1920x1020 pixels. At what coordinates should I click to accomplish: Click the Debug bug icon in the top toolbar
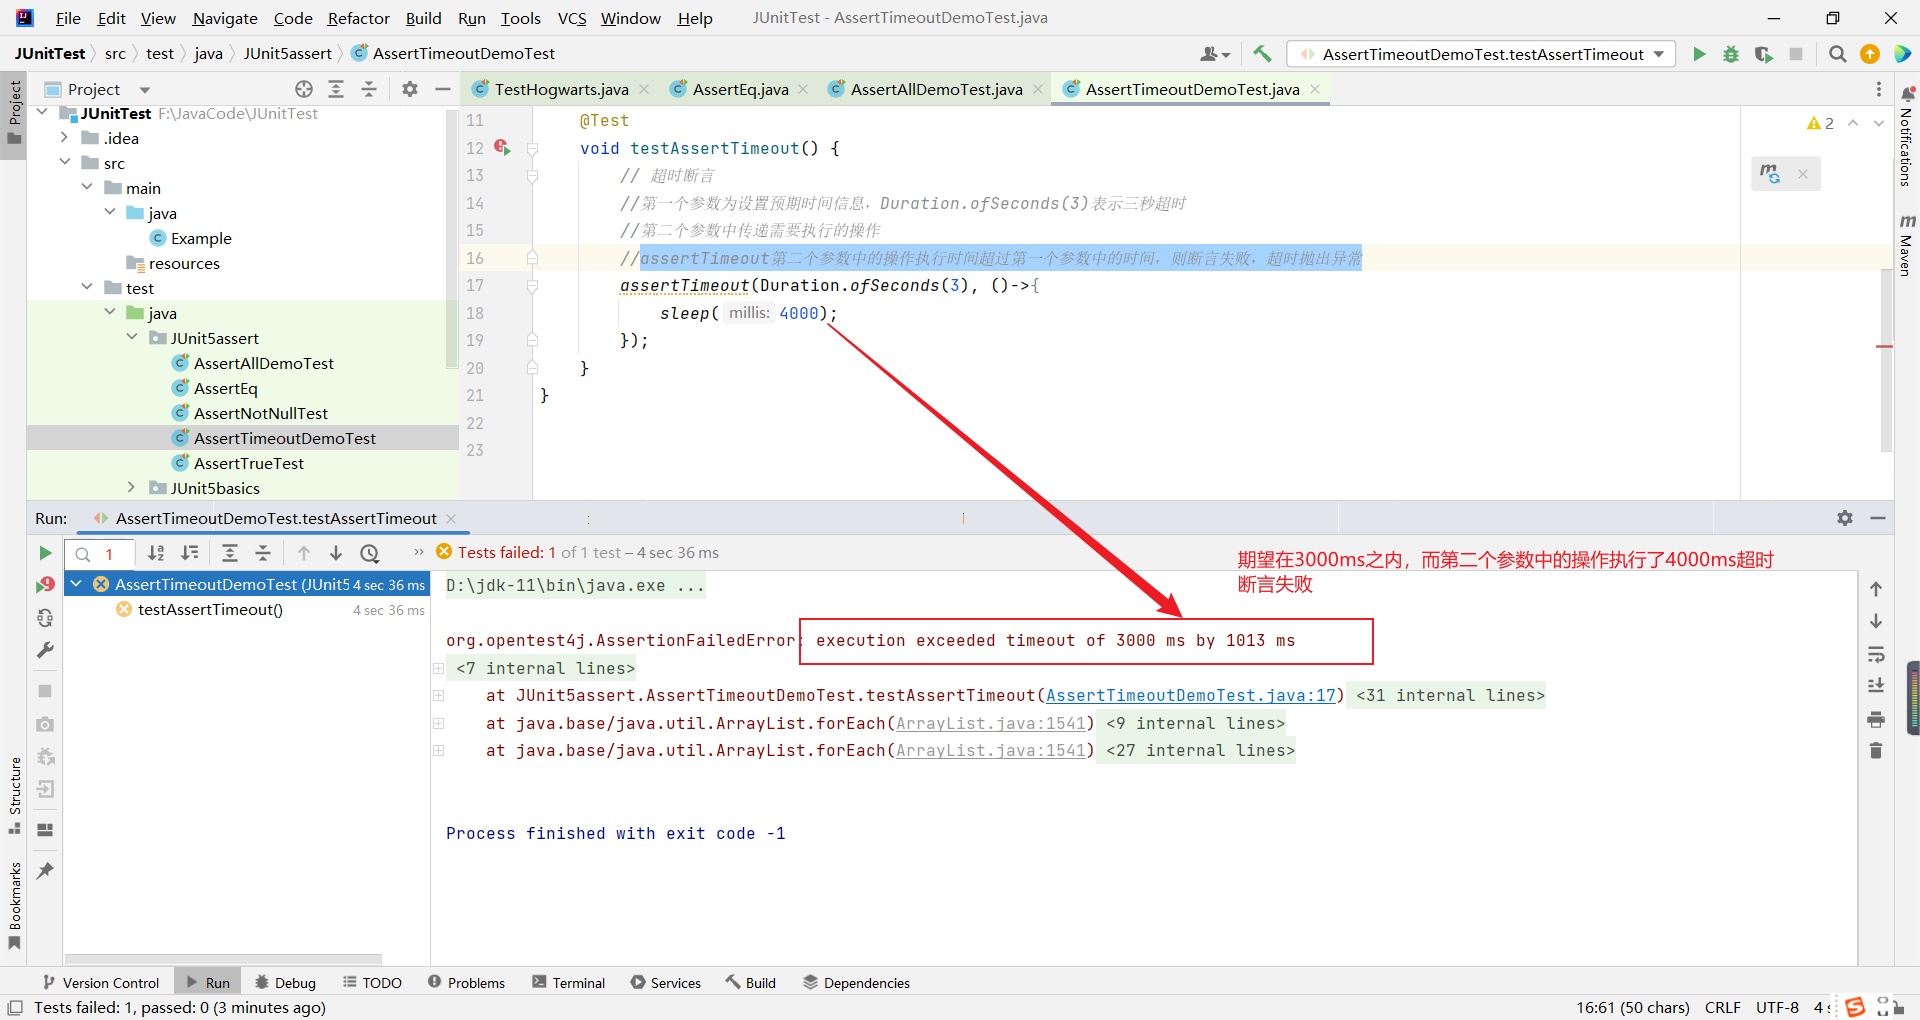1731,54
